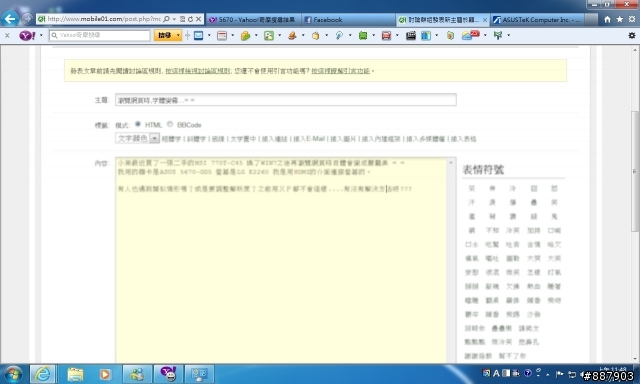
Task: Open Yahoo toolbar settings gear
Action: [x=632, y=36]
